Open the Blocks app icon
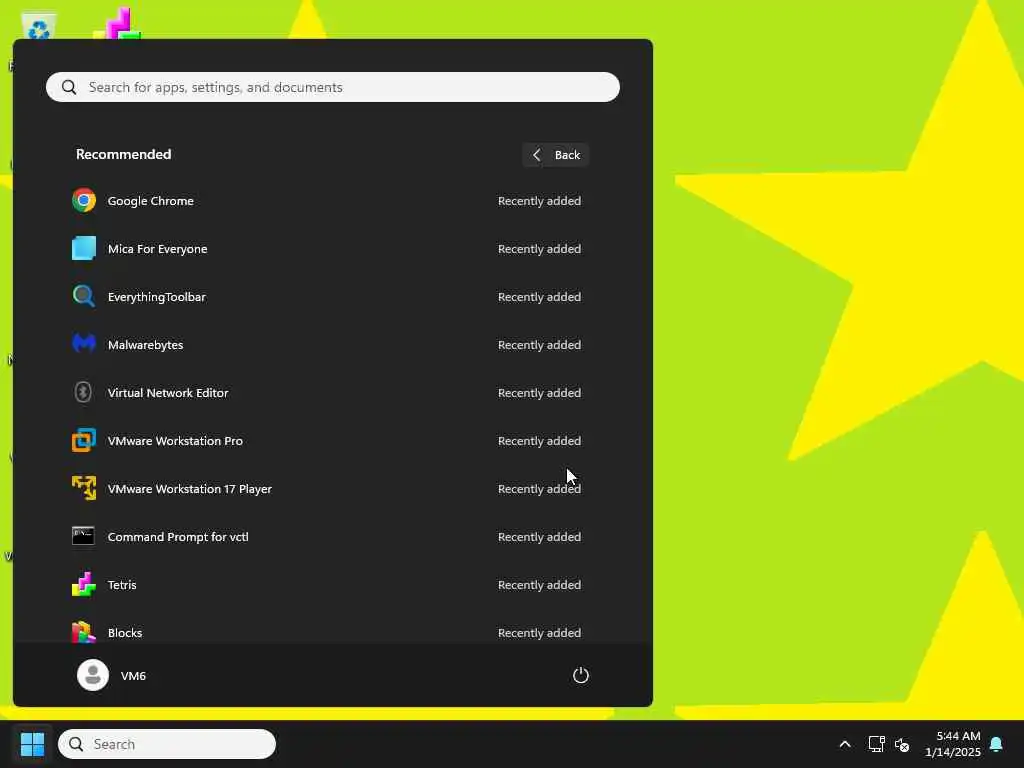Viewport: 1024px width, 768px height. pyautogui.click(x=84, y=632)
